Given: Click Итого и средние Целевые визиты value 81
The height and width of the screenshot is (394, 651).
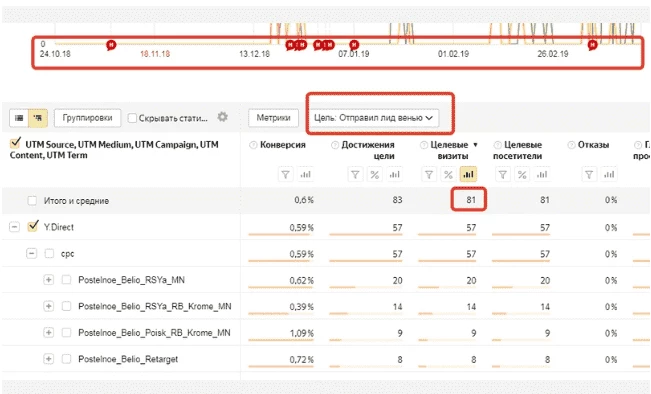Looking at the screenshot, I should (470, 200).
